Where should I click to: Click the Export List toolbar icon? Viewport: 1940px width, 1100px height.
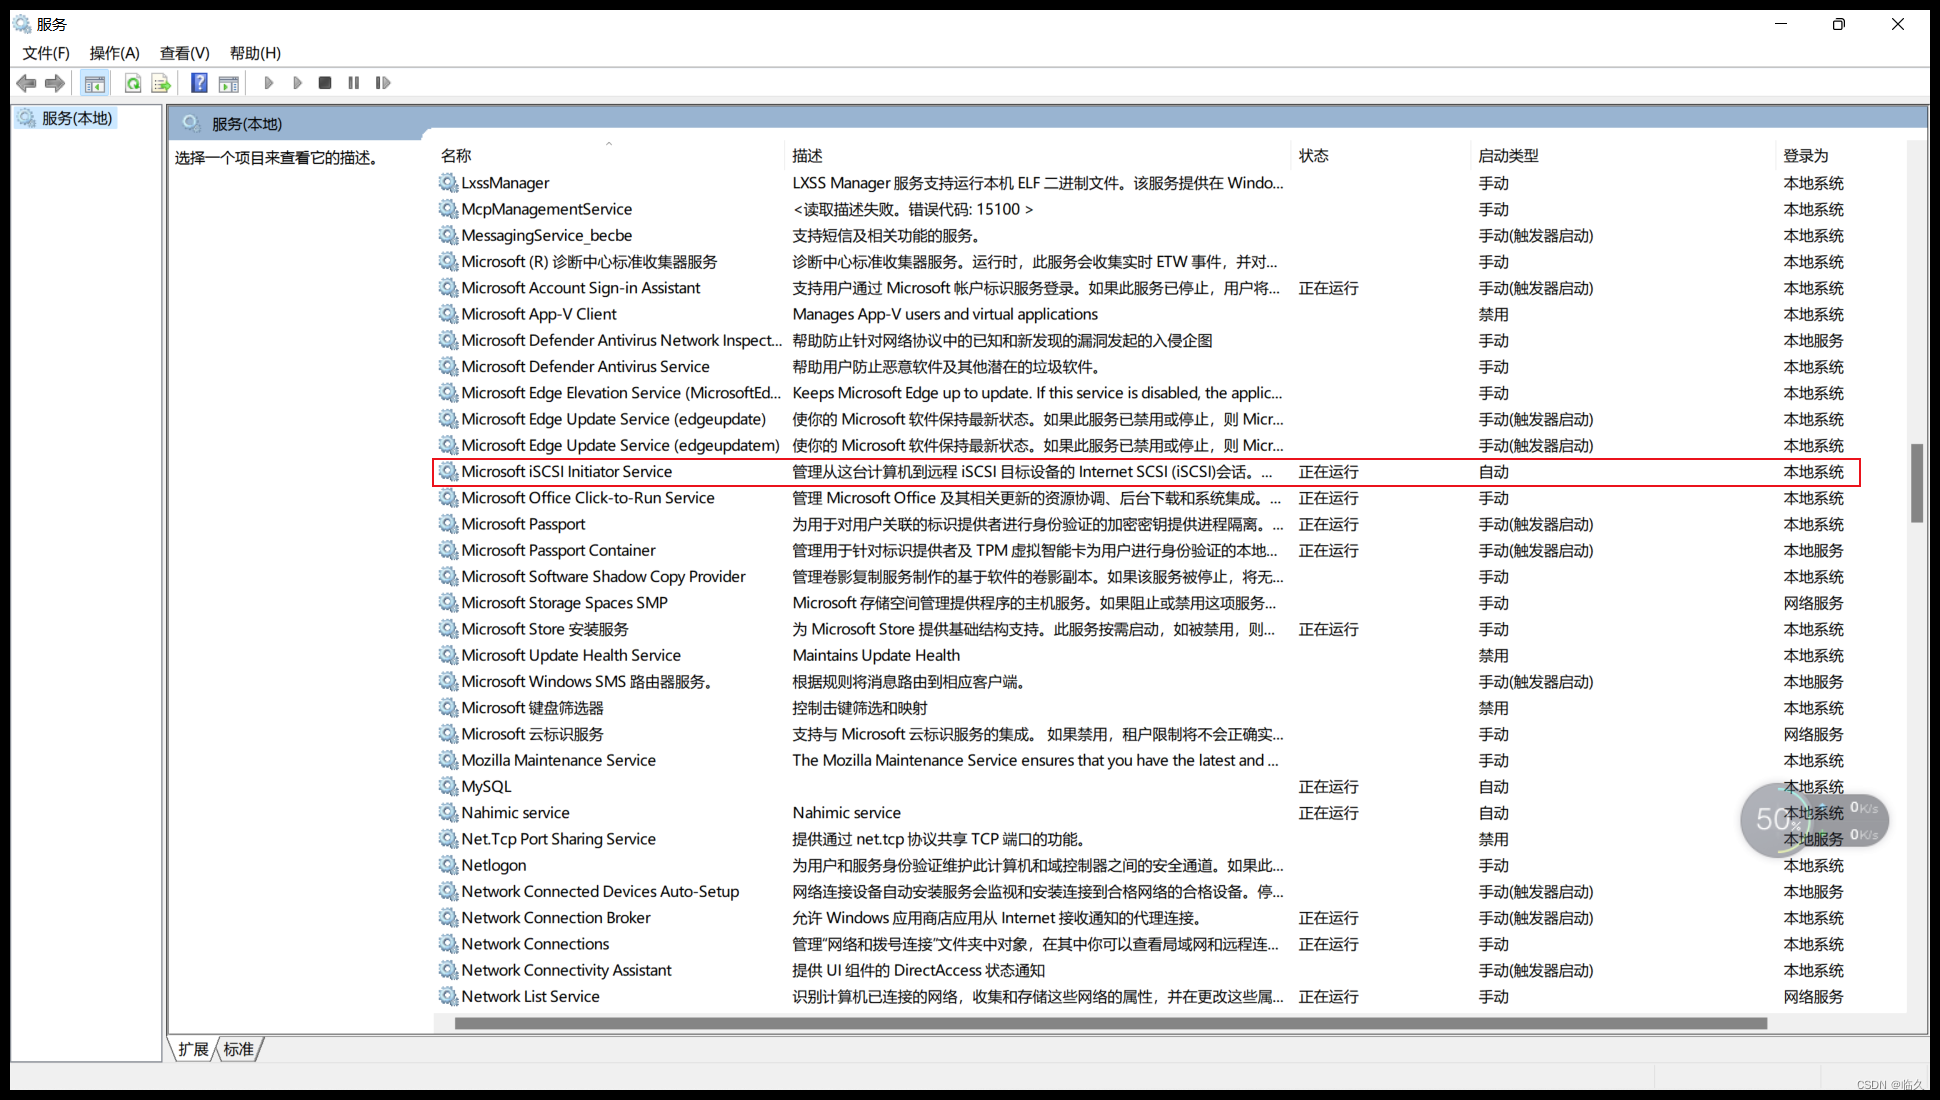[161, 83]
